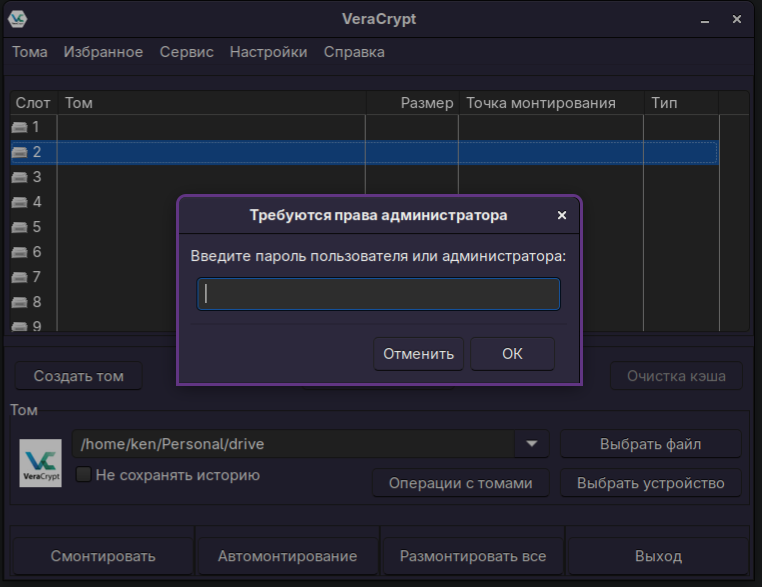Select the drive icon for slot 2
The width and height of the screenshot is (762, 587).
pyautogui.click(x=19, y=152)
